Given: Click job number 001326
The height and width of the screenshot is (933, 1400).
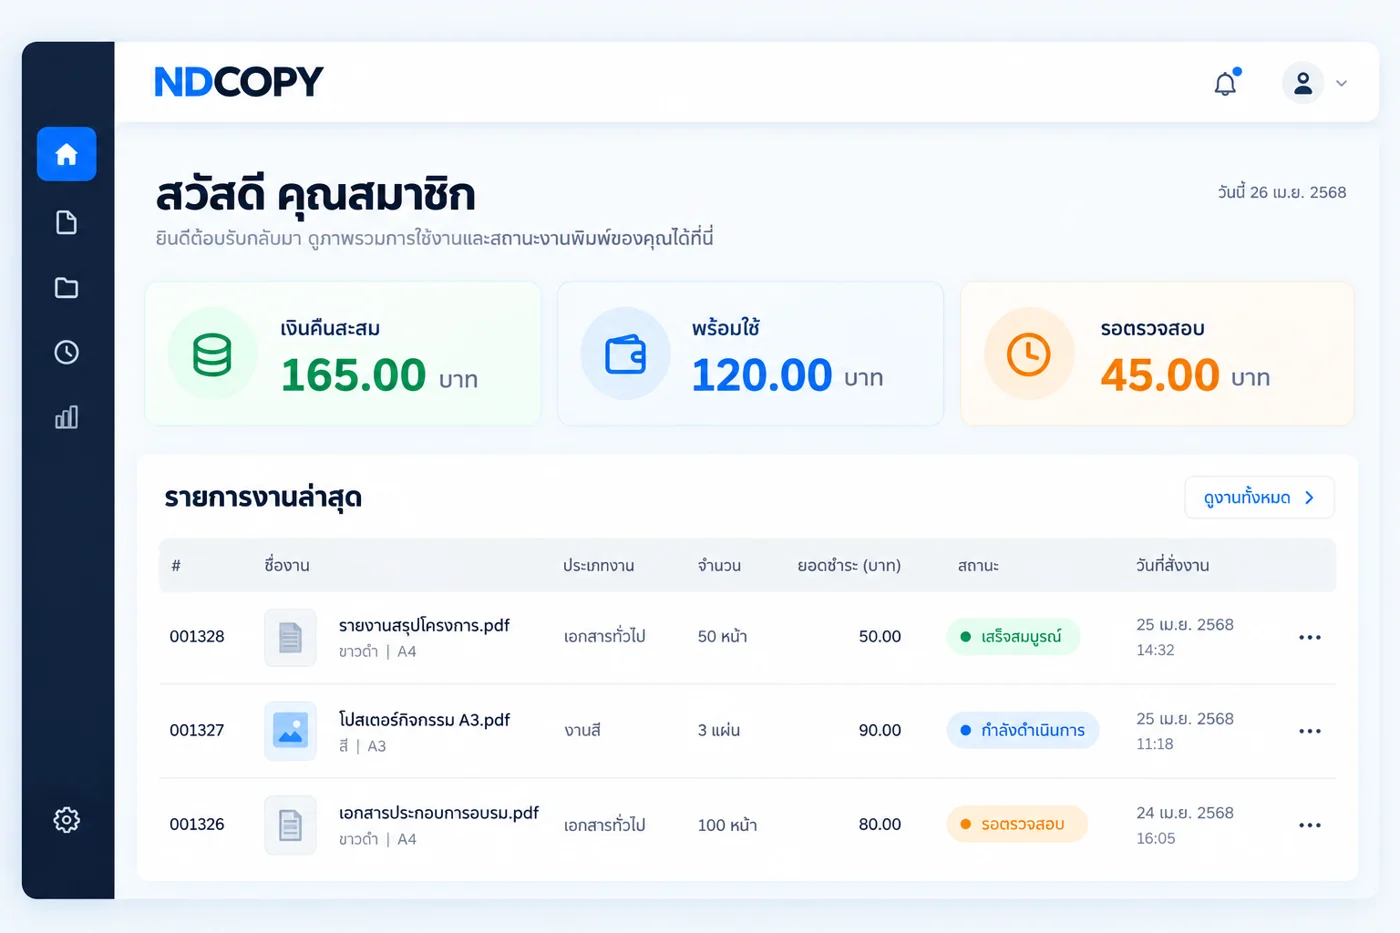Looking at the screenshot, I should 197,824.
